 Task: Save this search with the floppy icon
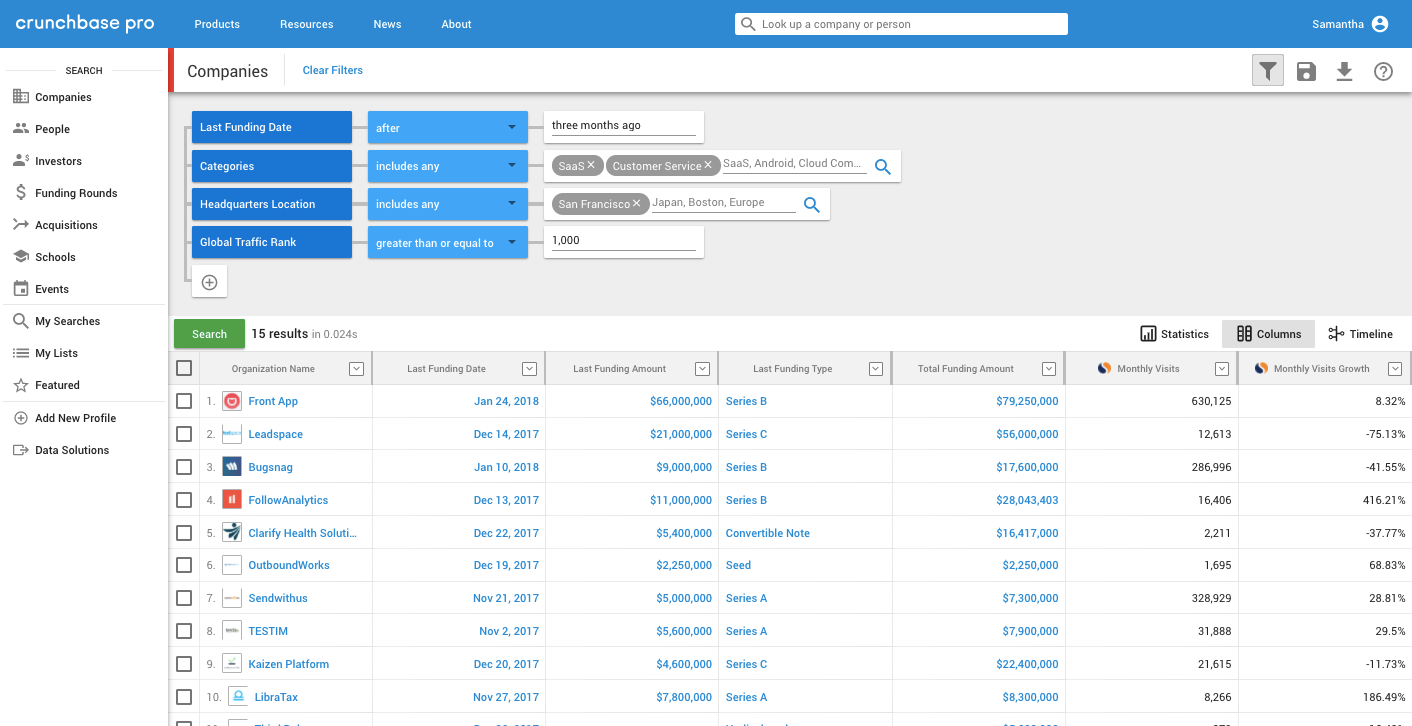pos(1306,71)
